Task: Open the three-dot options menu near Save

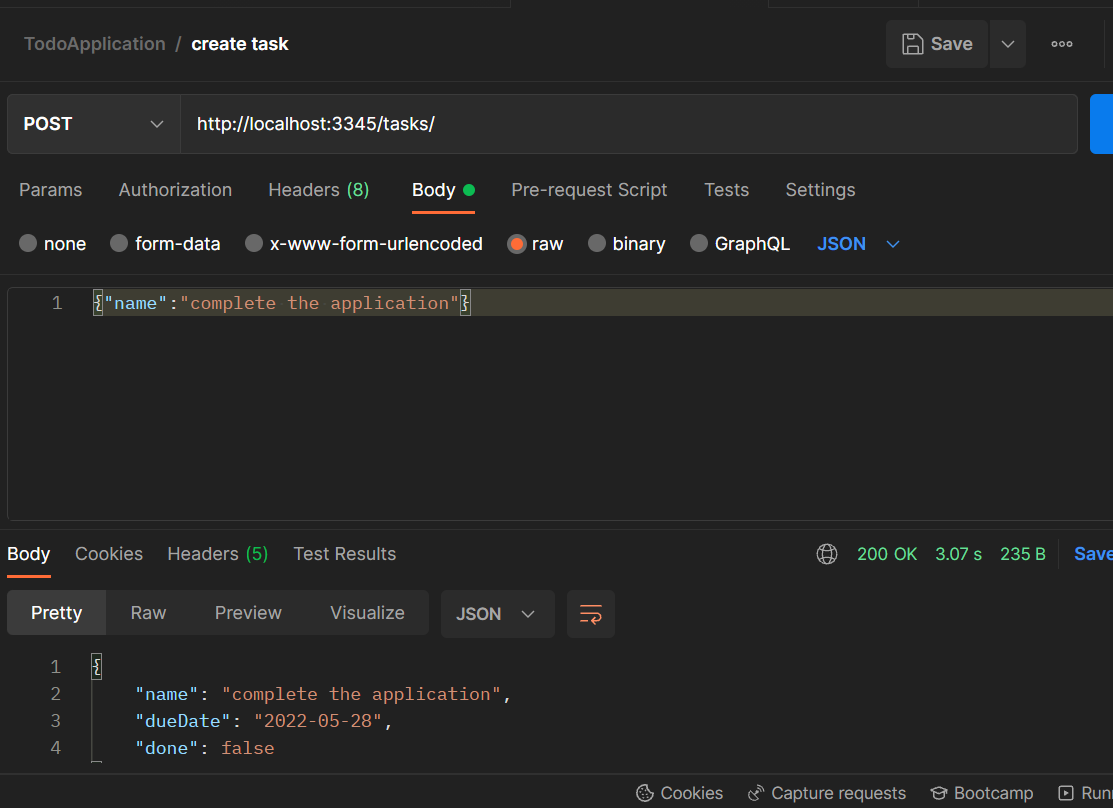Action: tap(1061, 43)
